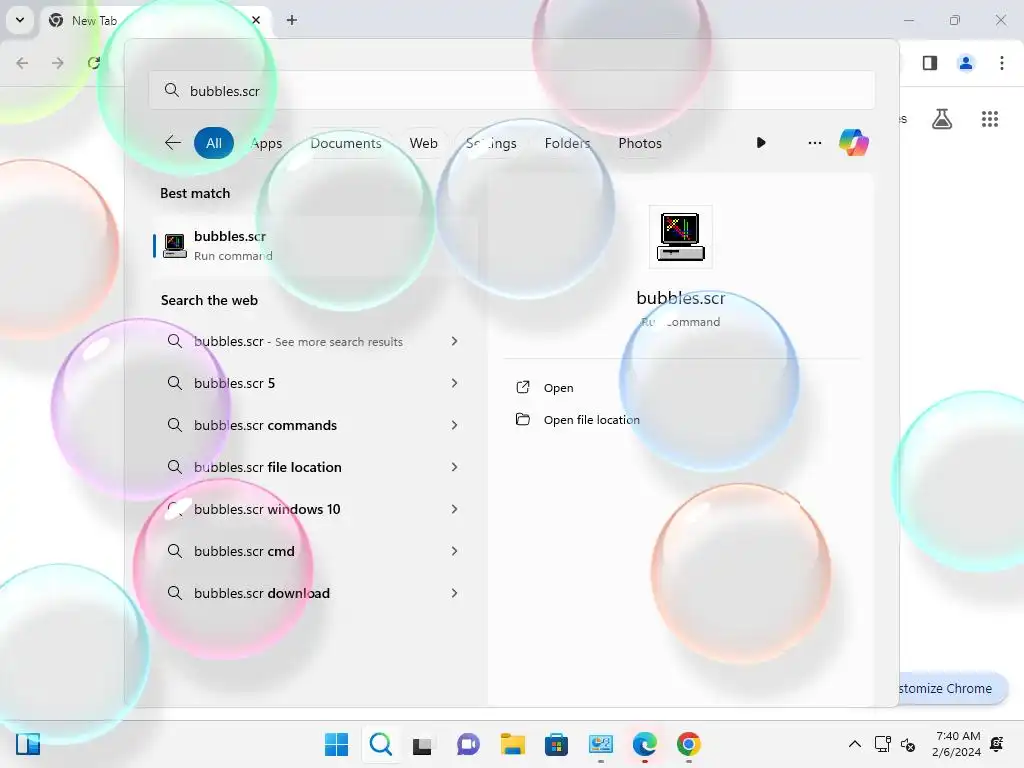The image size is (1024, 768).
Task: Open search panel more options ellipsis
Action: [814, 143]
